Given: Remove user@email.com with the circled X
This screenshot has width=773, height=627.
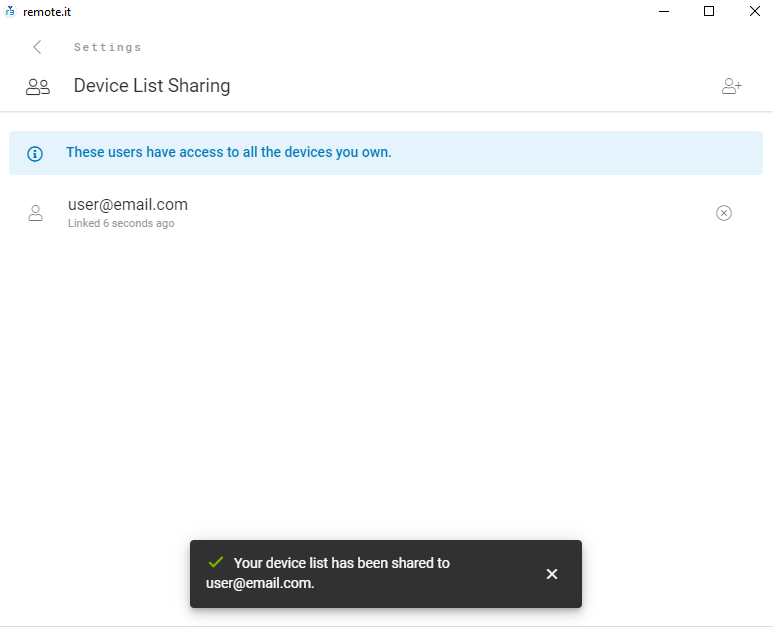Looking at the screenshot, I should pyautogui.click(x=723, y=213).
